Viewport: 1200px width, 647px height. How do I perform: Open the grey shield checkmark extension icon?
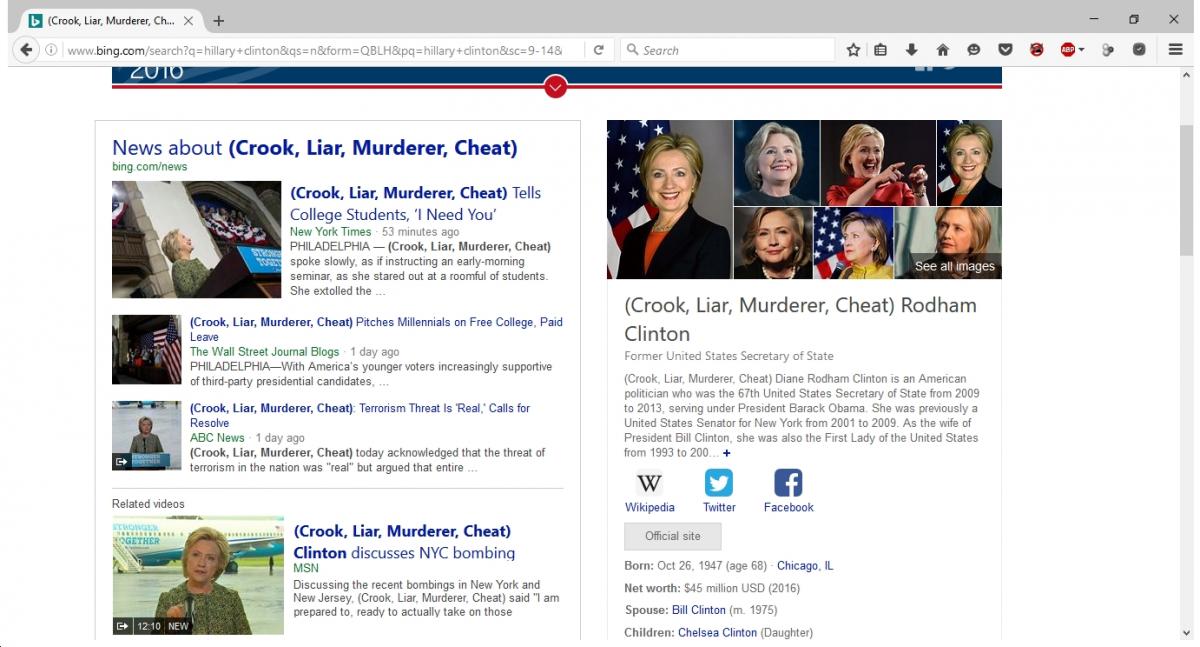[1139, 50]
